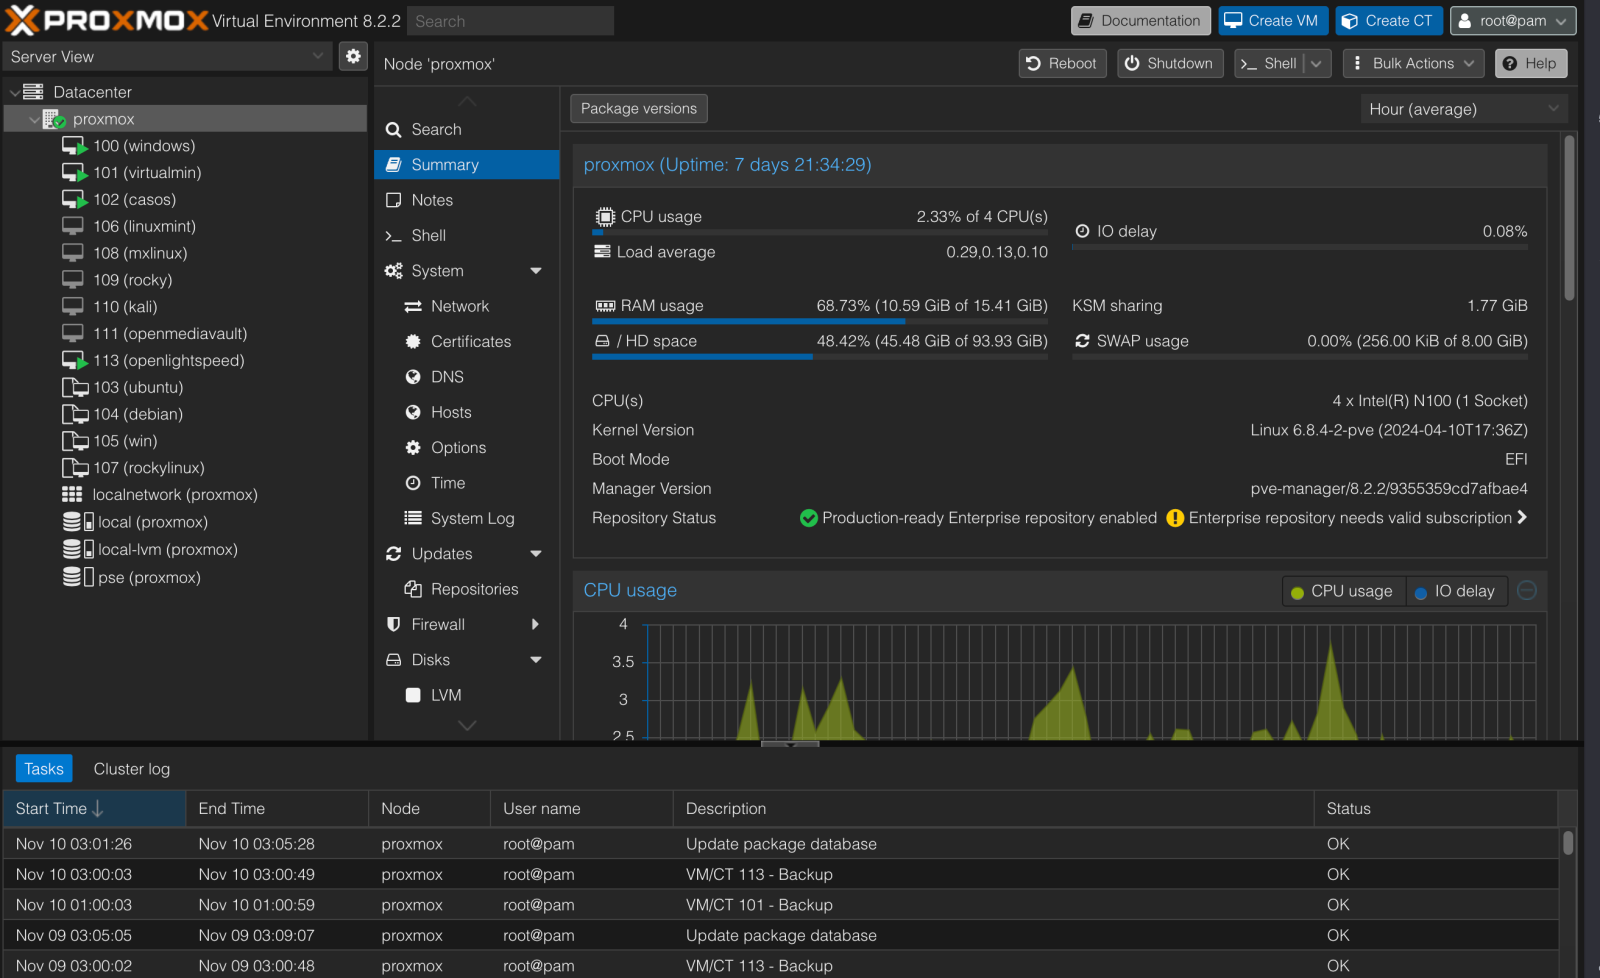The height and width of the screenshot is (978, 1600).
Task: Select localnetwork (proxmox) SDN zone
Action: (174, 495)
